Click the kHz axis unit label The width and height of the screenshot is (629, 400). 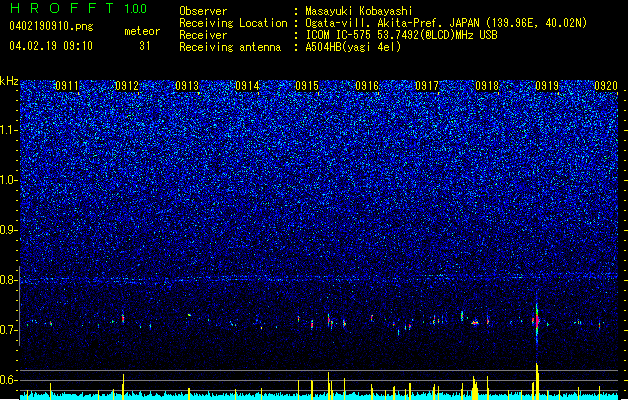[x=9, y=81]
